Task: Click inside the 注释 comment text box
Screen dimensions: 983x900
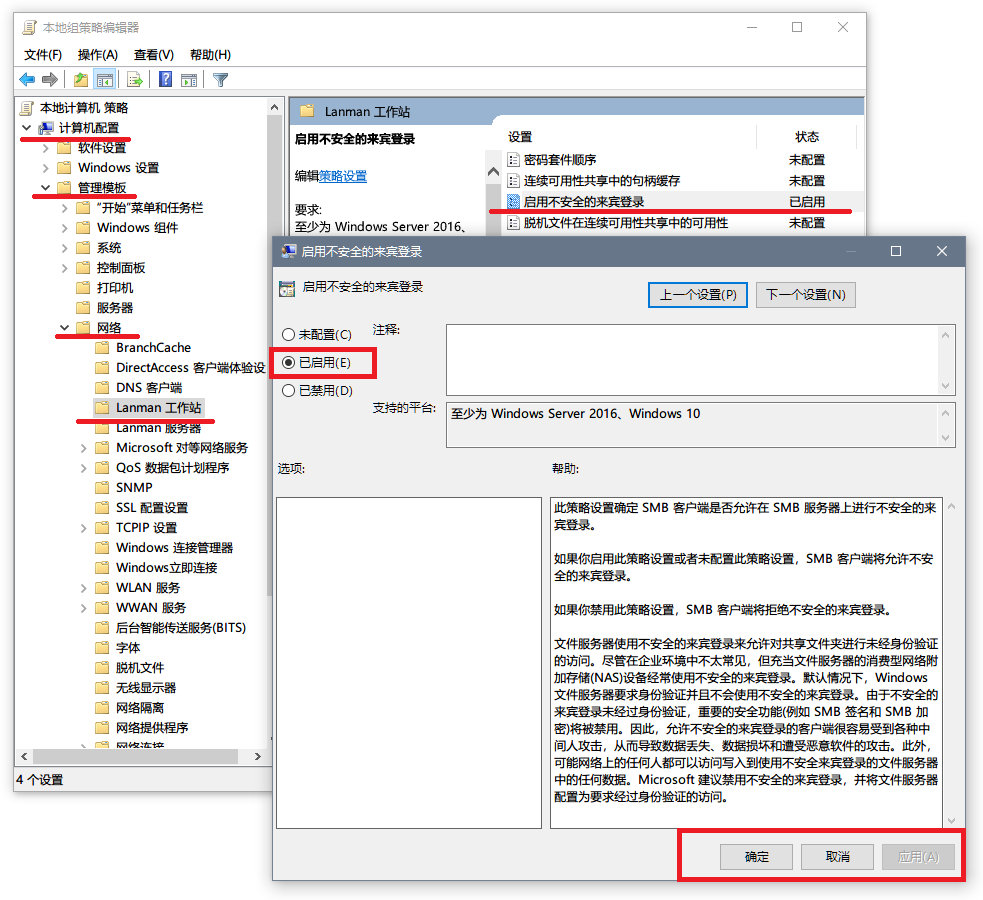Action: coord(690,359)
